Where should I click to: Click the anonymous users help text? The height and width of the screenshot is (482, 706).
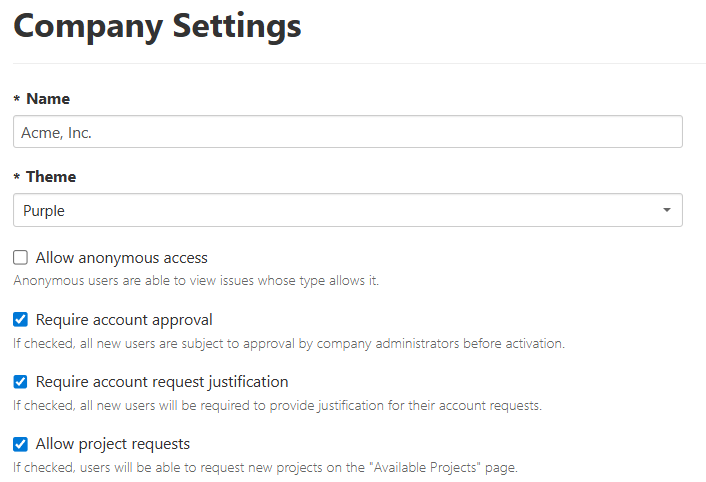click(196, 280)
